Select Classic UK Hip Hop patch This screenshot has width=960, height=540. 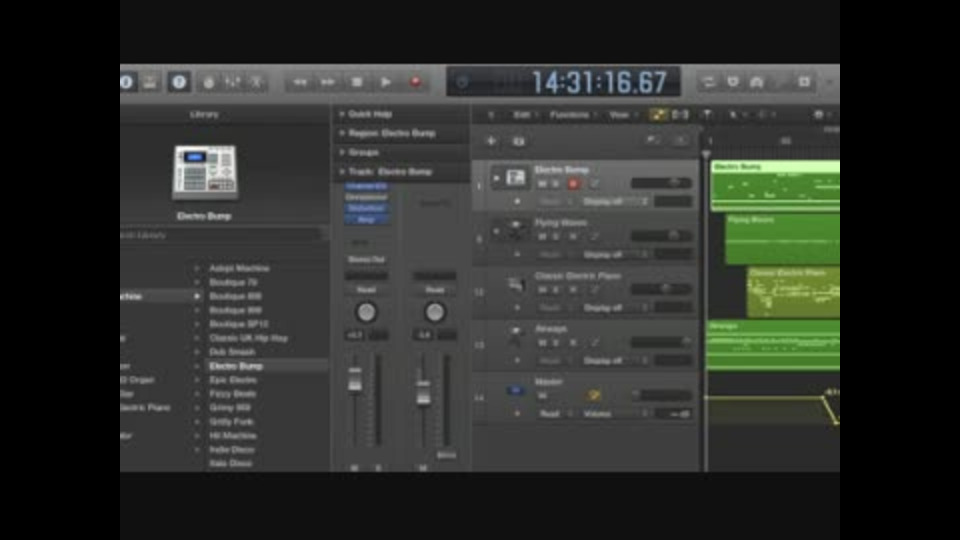point(248,338)
